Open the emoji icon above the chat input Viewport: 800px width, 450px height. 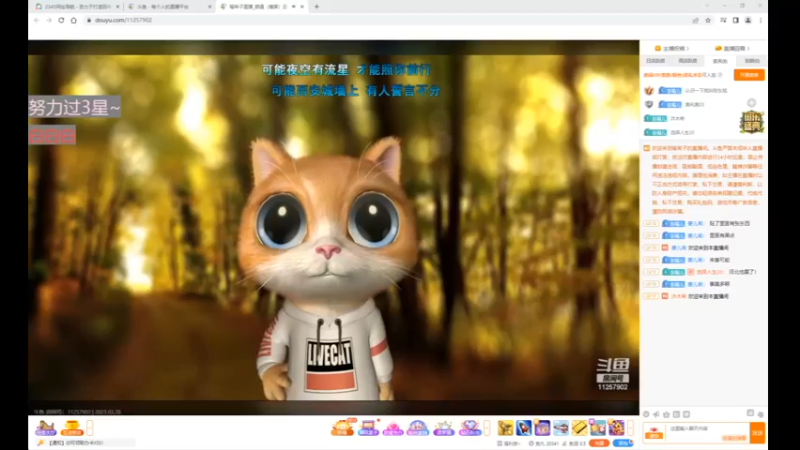coord(646,414)
